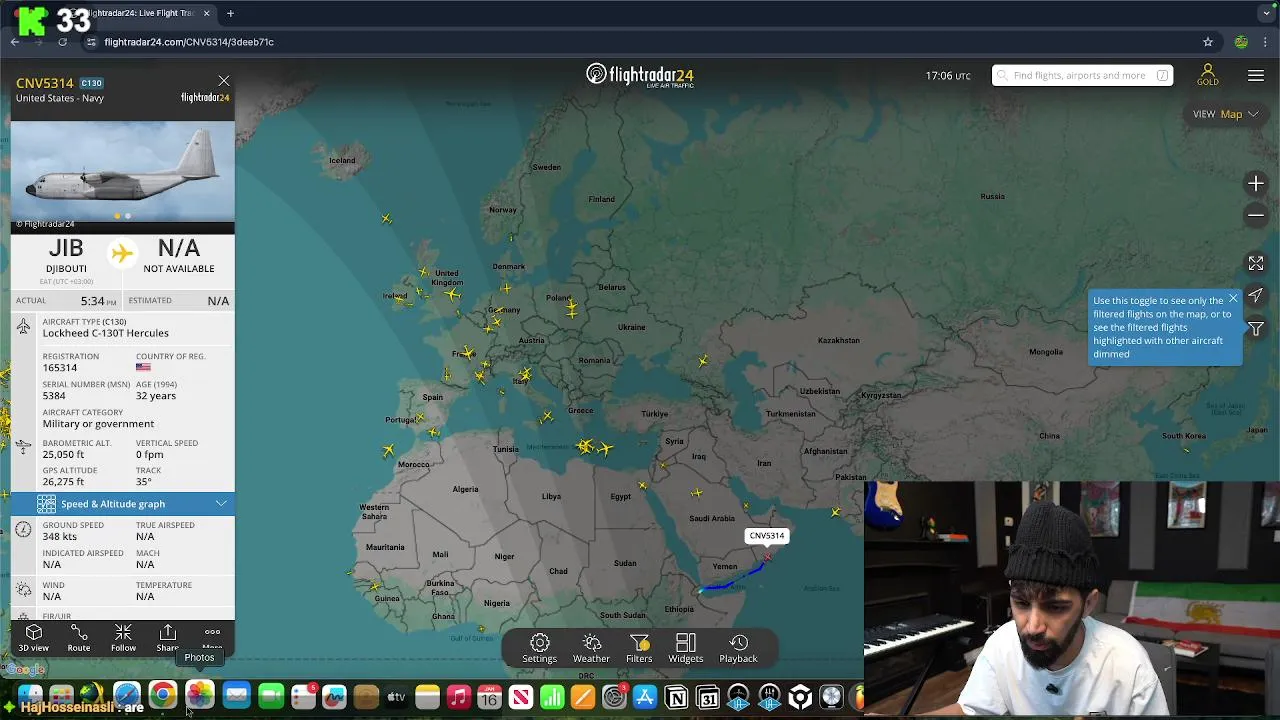Open the Widgets tool
1280x720 pixels.
coord(686,648)
